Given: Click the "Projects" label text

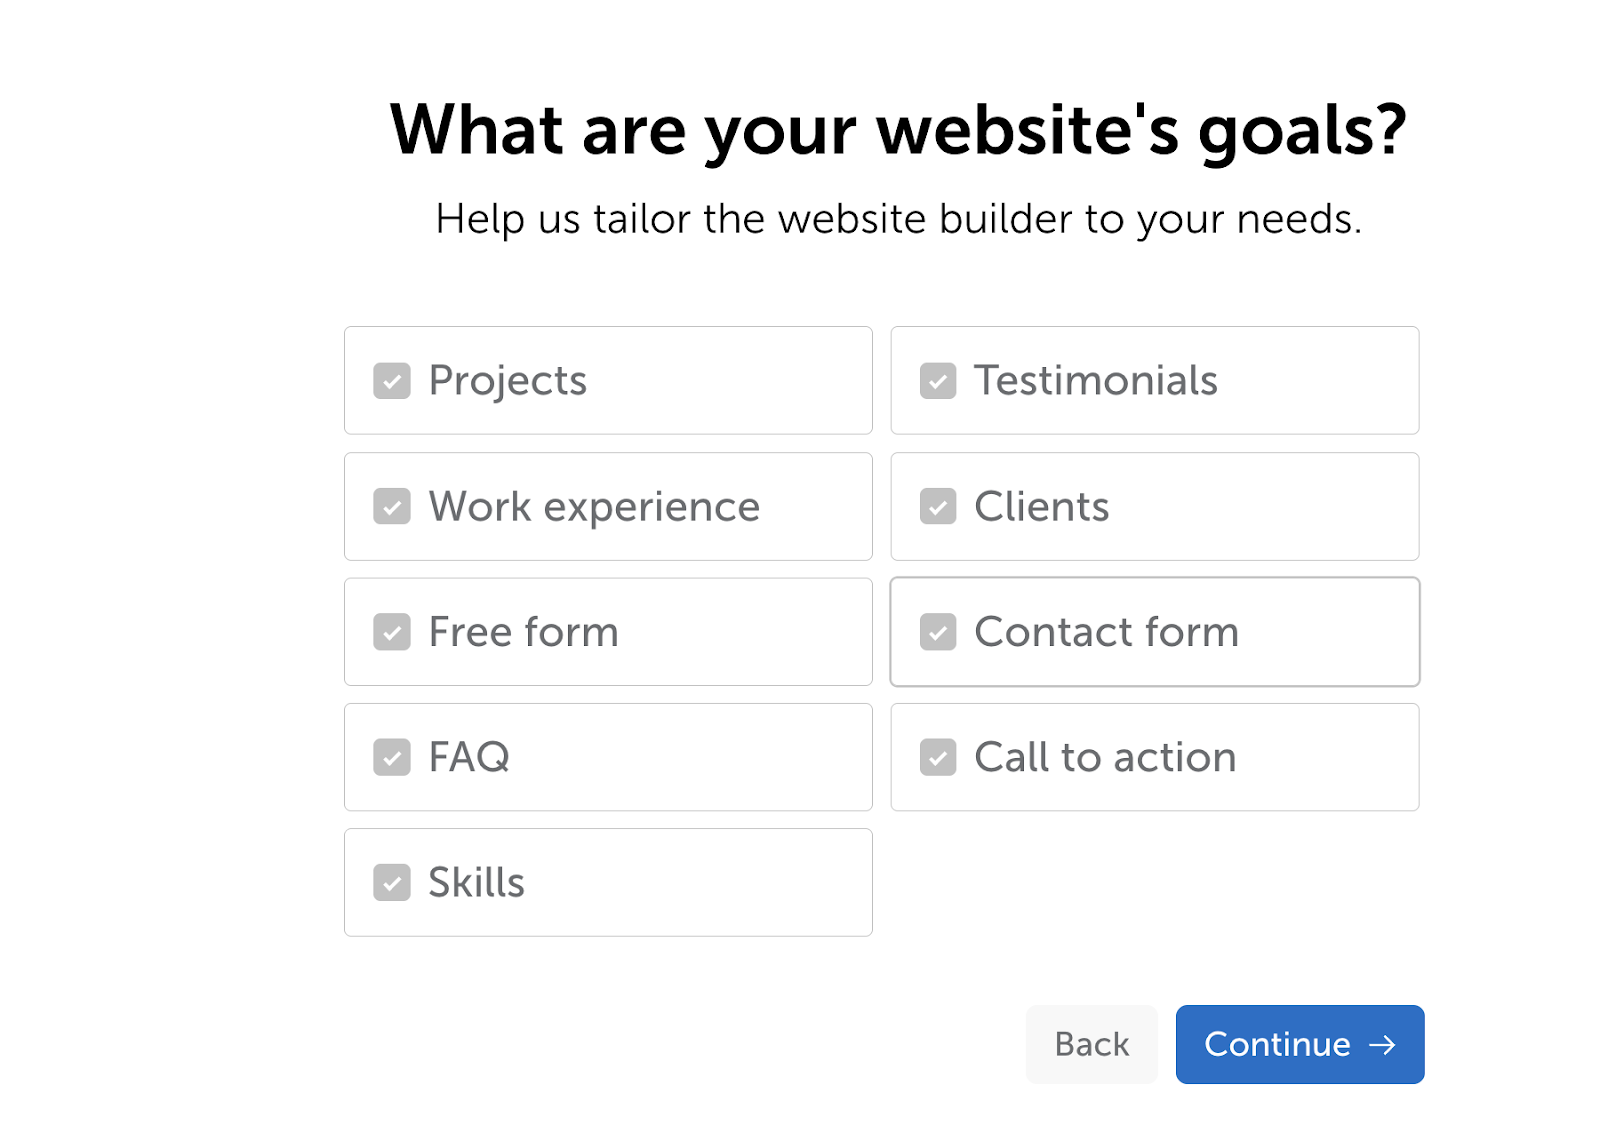Looking at the screenshot, I should click(x=507, y=381).
